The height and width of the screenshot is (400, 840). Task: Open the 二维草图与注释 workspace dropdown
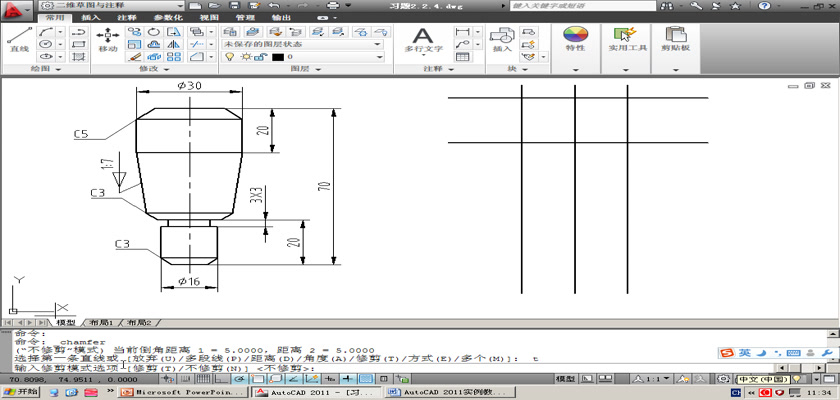(112, 5)
